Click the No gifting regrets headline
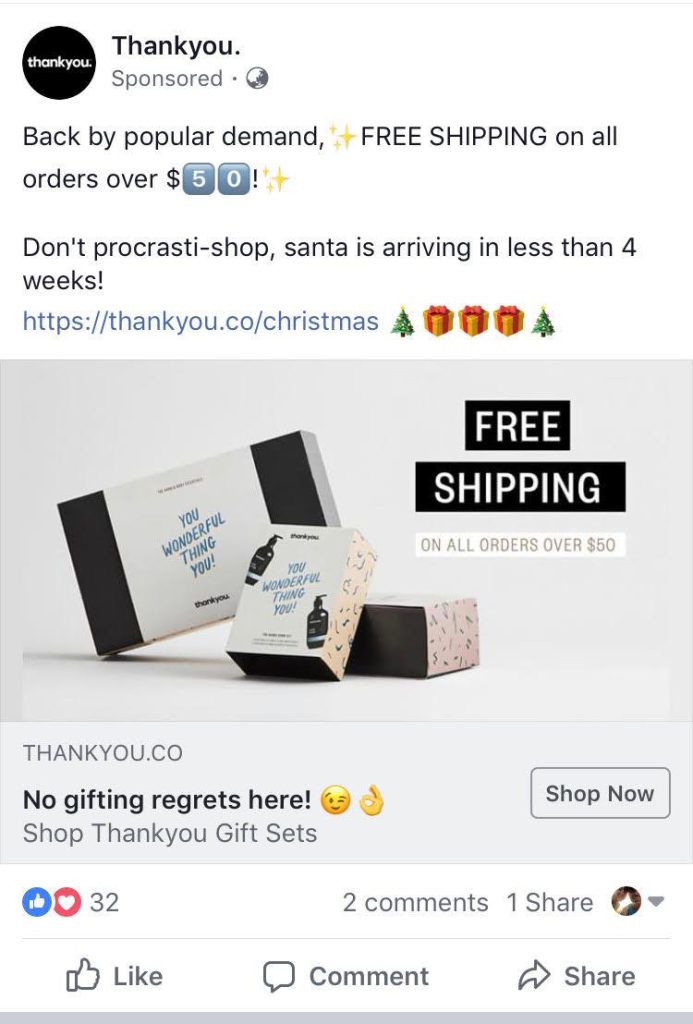Screen dimensions: 693x1024 click(x=167, y=799)
